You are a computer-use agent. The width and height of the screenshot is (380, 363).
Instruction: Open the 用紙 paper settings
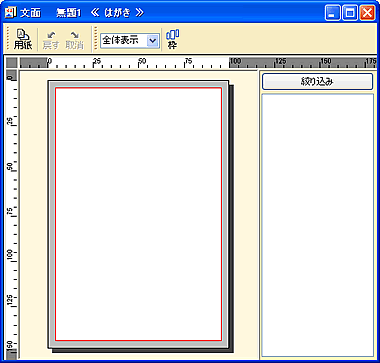[x=23, y=39]
